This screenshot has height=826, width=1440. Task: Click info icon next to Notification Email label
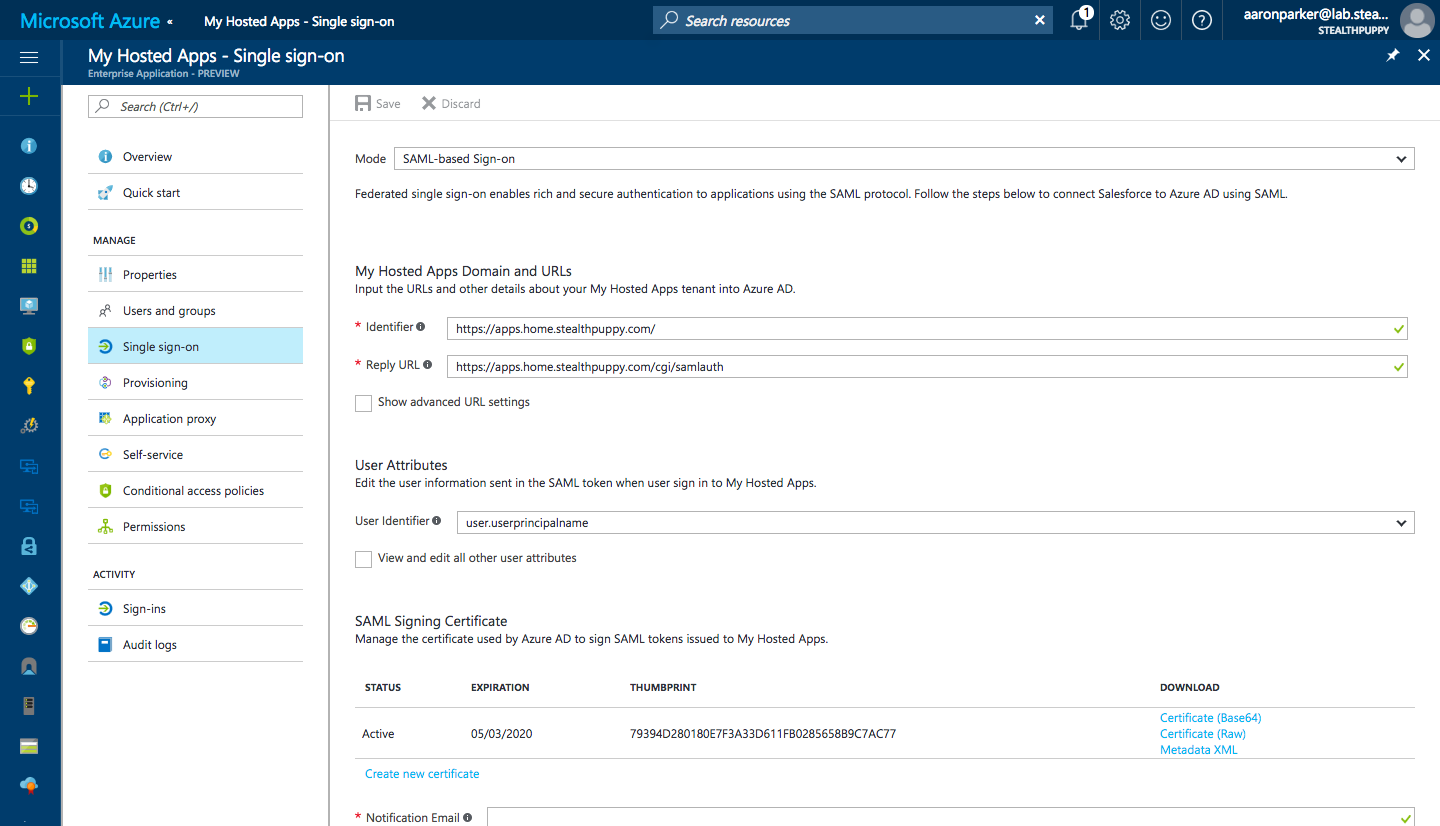(x=468, y=817)
